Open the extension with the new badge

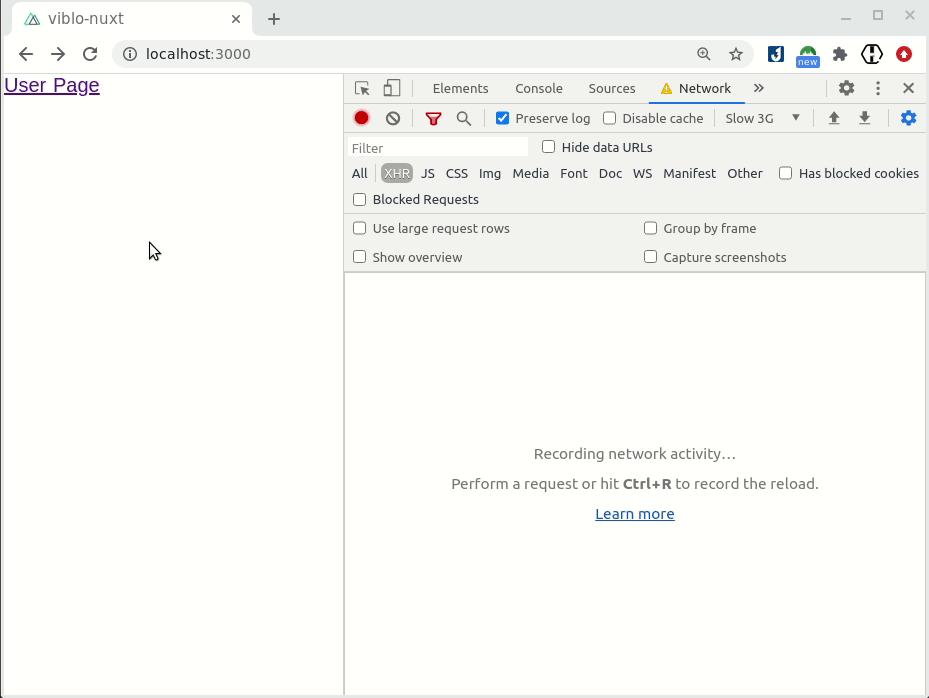point(808,56)
